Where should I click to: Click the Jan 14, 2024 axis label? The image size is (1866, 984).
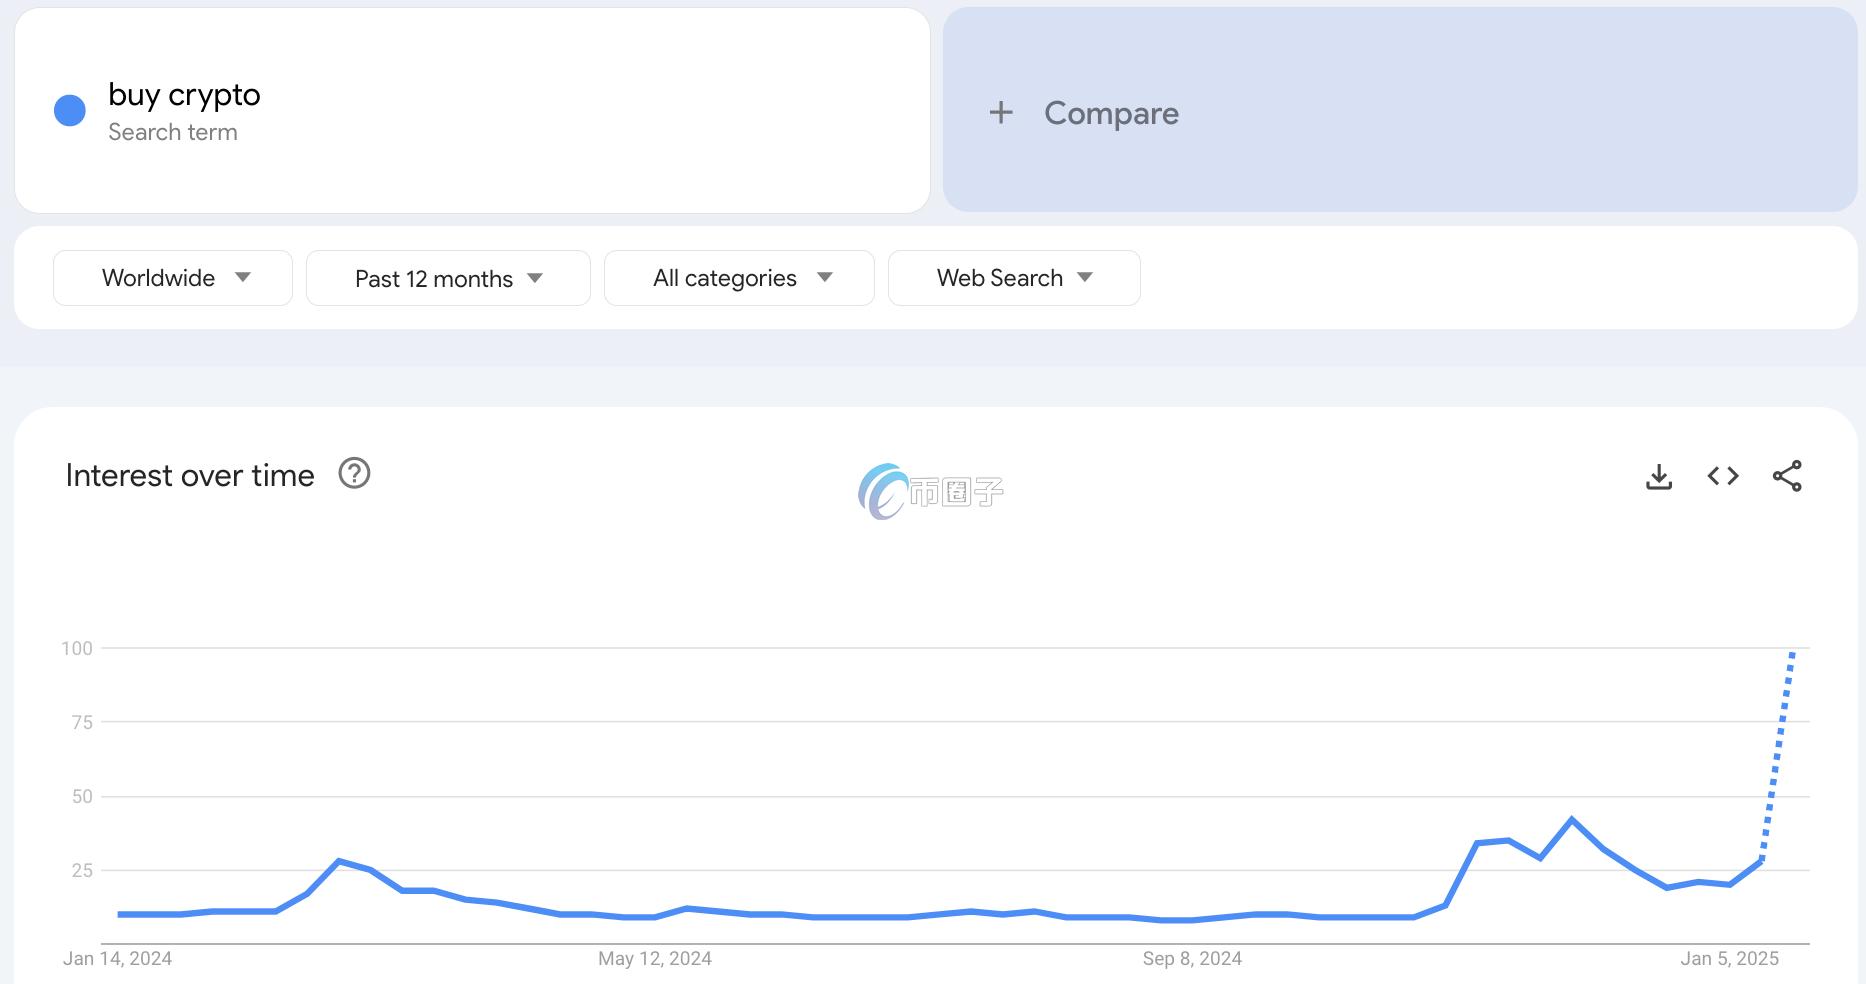tap(118, 959)
